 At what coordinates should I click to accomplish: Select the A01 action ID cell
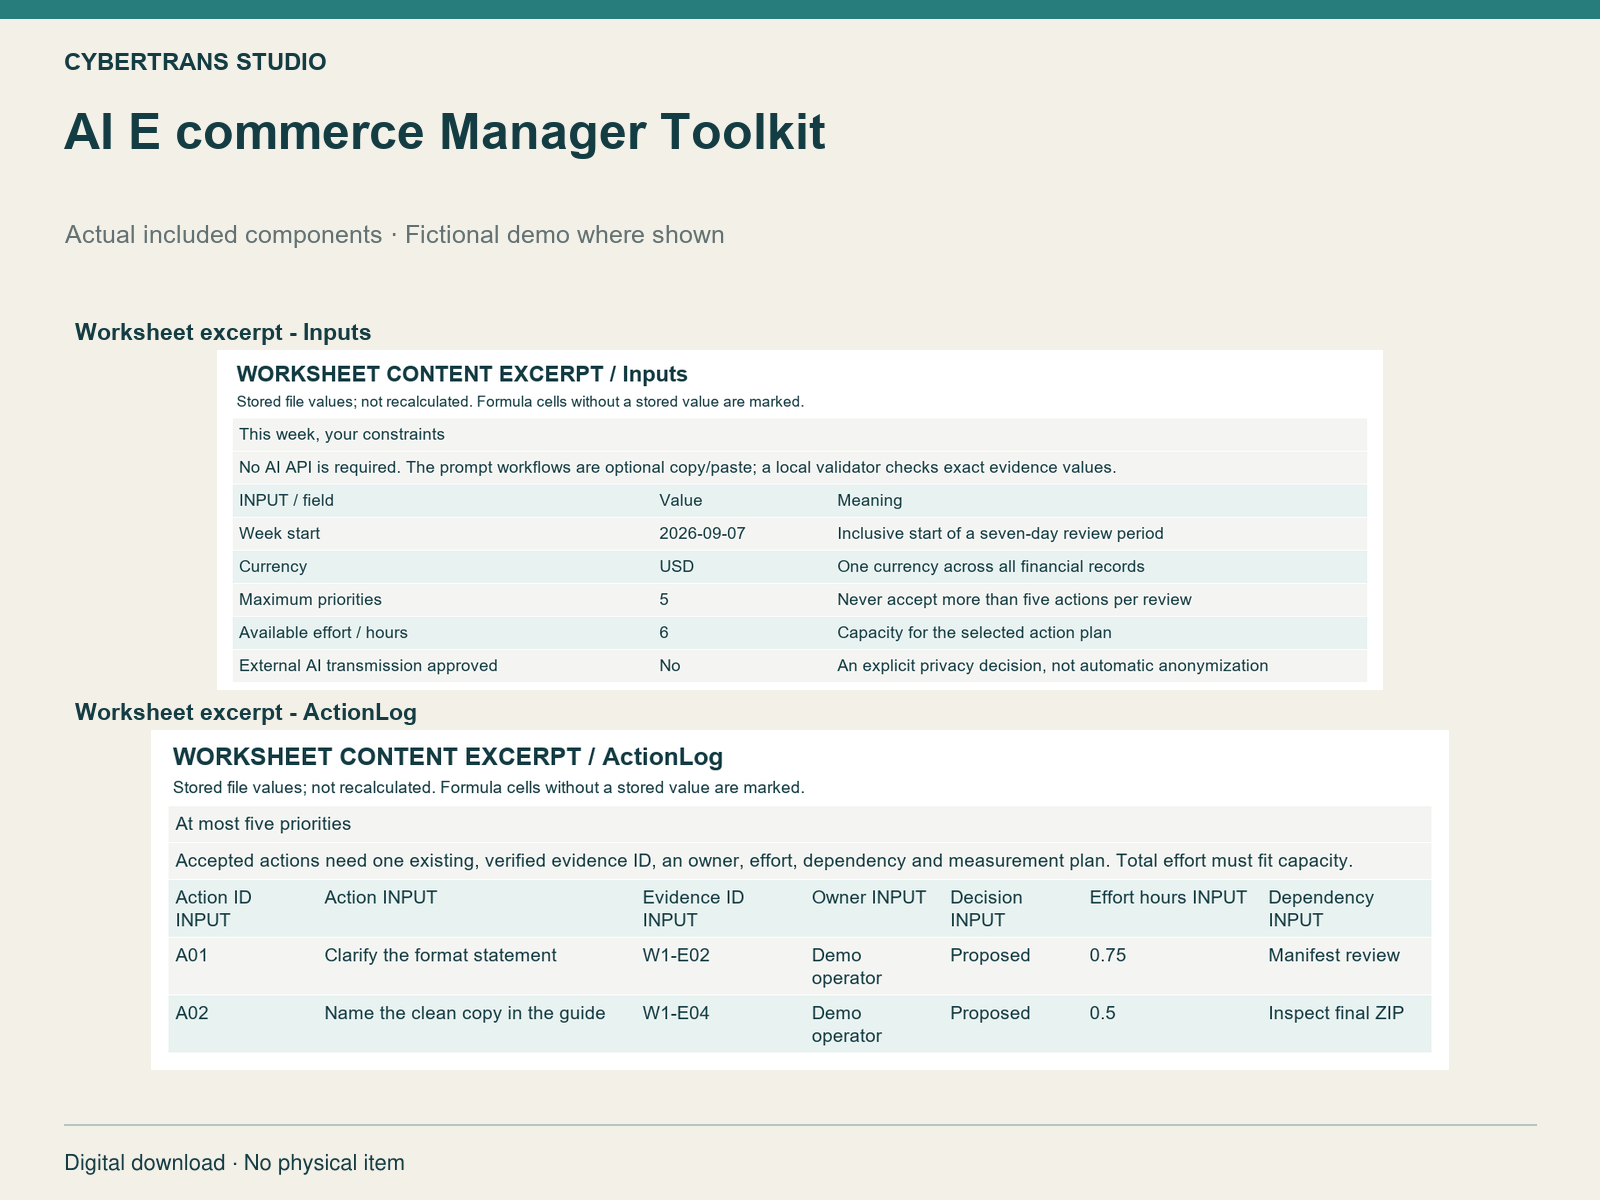tap(192, 955)
